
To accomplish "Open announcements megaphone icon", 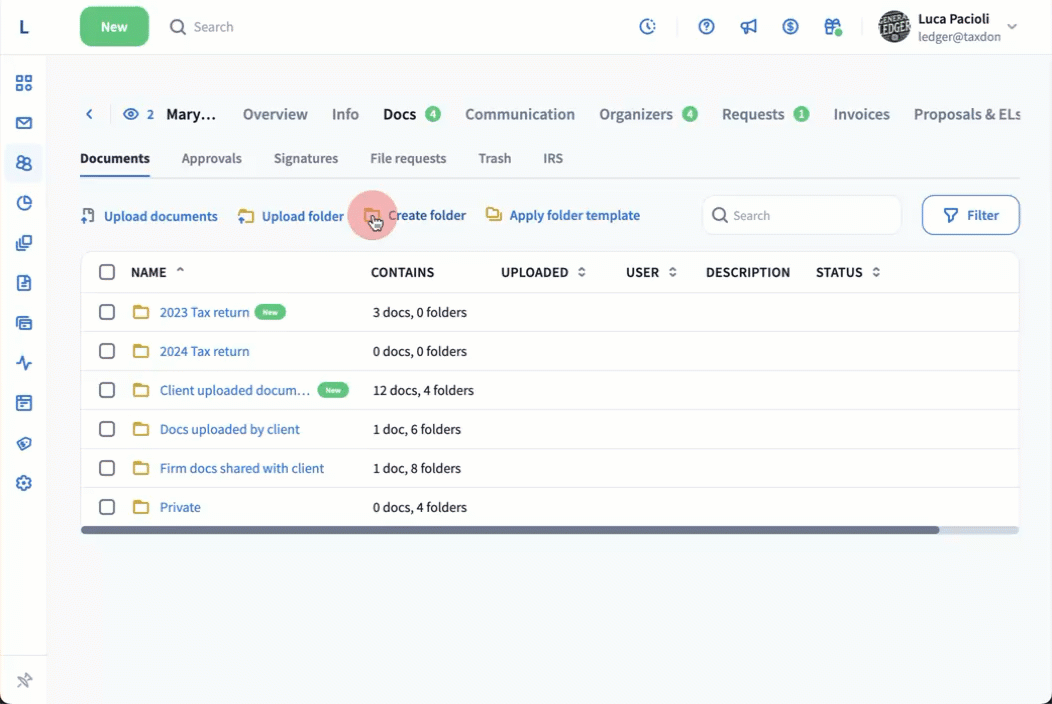I will click(748, 27).
